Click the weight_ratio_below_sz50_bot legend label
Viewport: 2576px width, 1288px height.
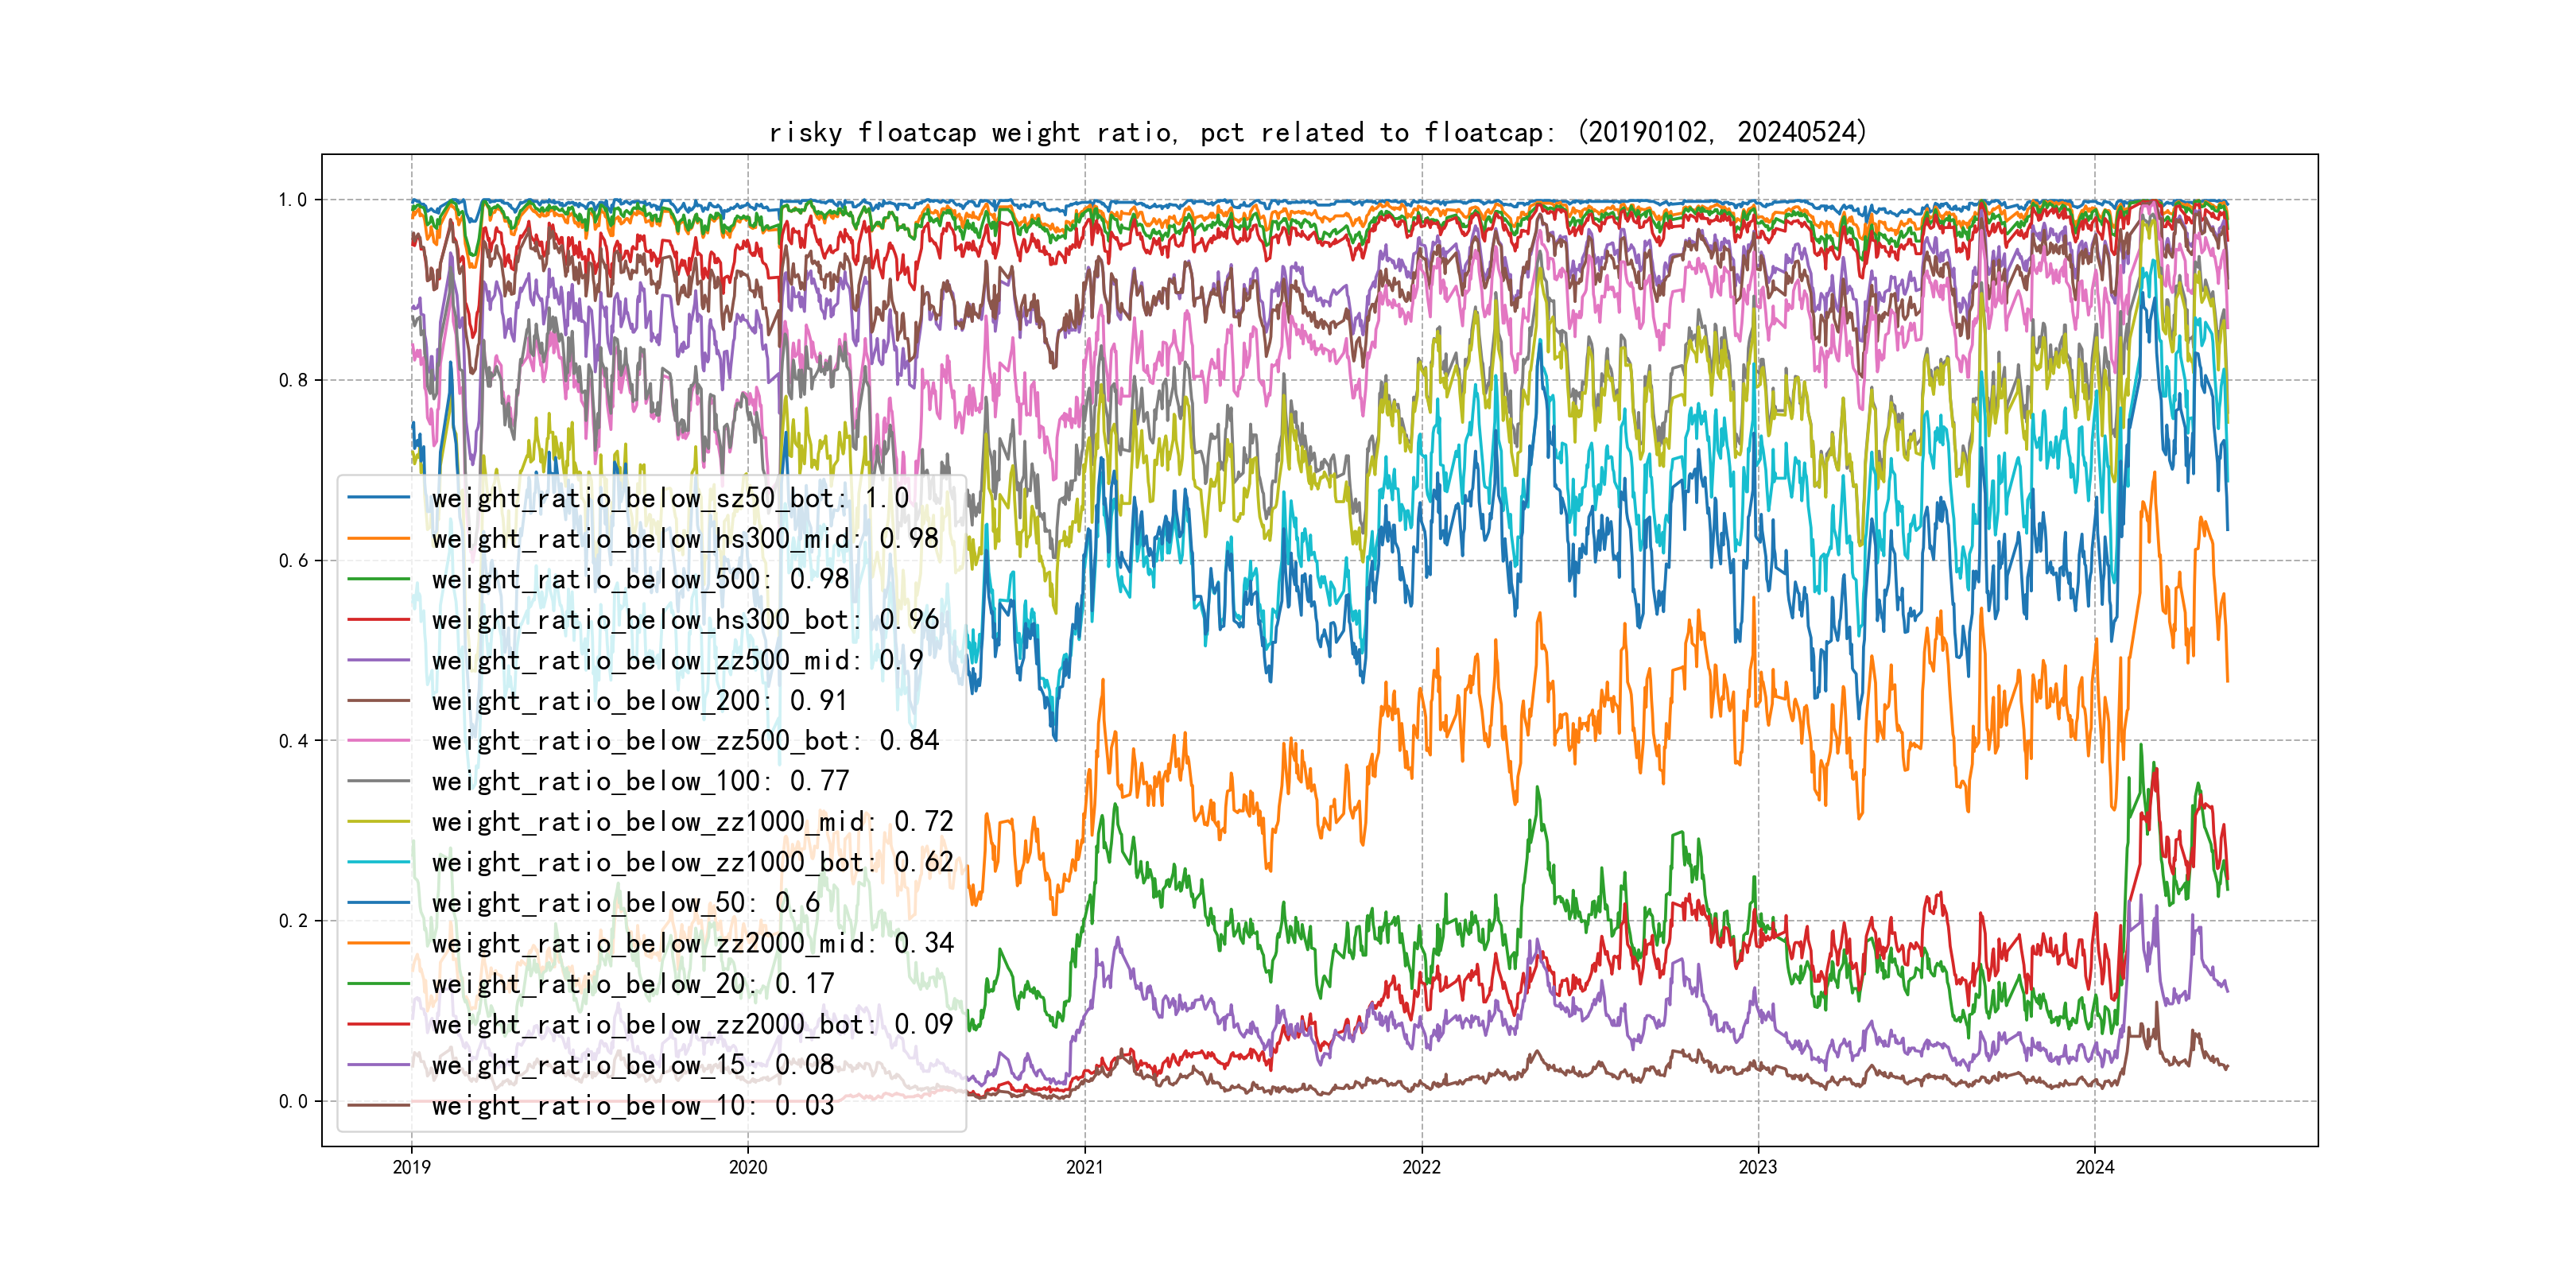pyautogui.click(x=670, y=498)
